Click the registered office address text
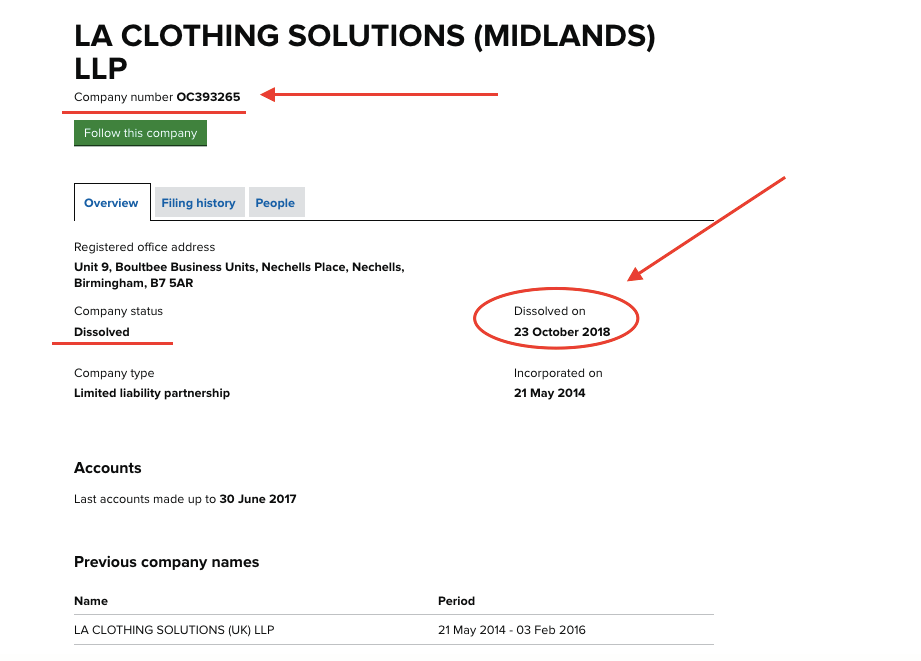 [238, 275]
